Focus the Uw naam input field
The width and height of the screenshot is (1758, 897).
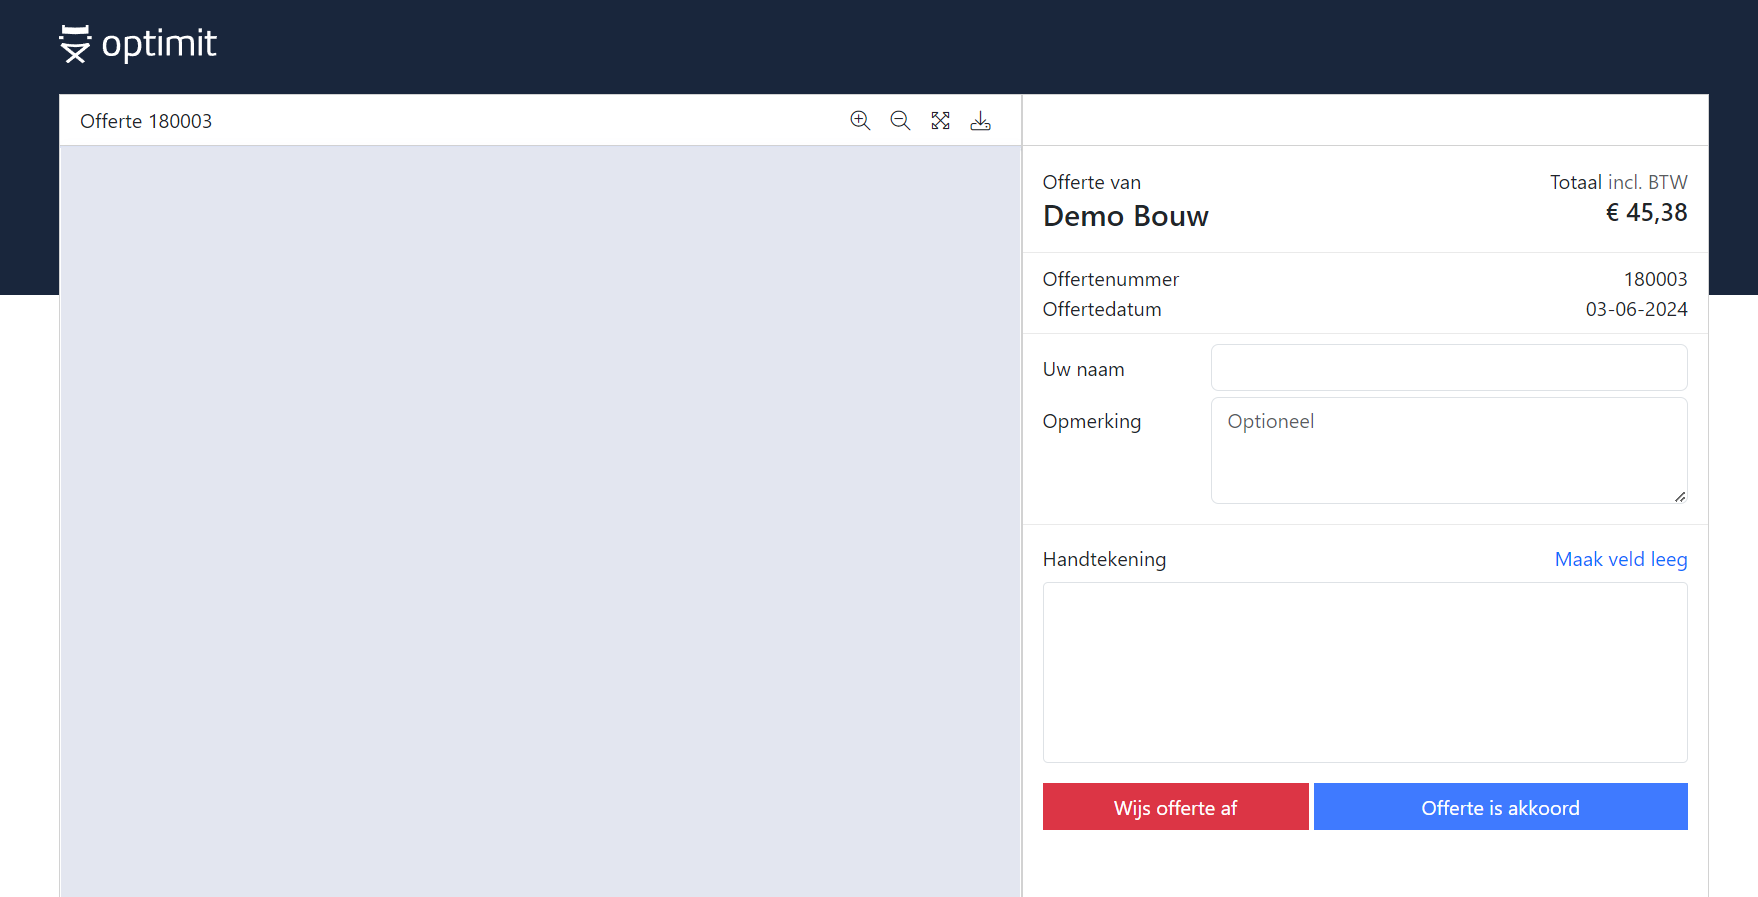click(x=1449, y=368)
